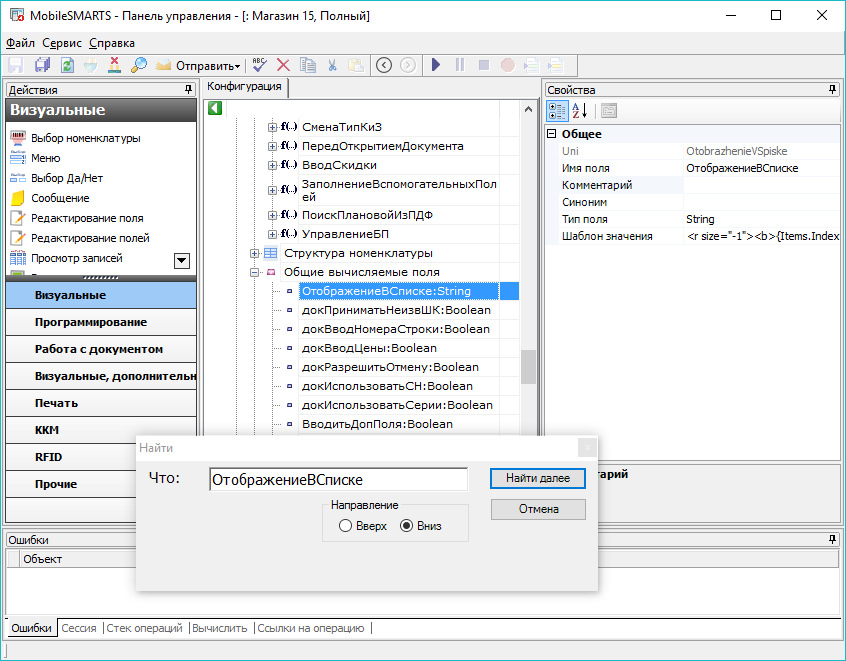Image resolution: width=846 pixels, height=661 pixels.
Task: Click the connect plug toolbar icon
Action: coord(91,65)
